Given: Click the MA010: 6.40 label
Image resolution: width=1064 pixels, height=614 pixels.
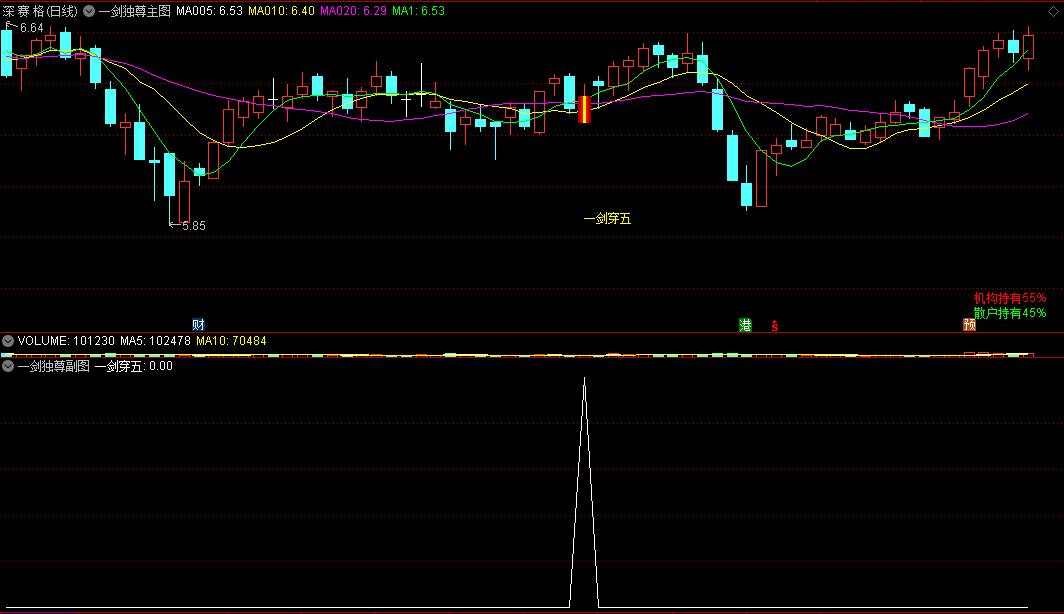Looking at the screenshot, I should click(281, 11).
